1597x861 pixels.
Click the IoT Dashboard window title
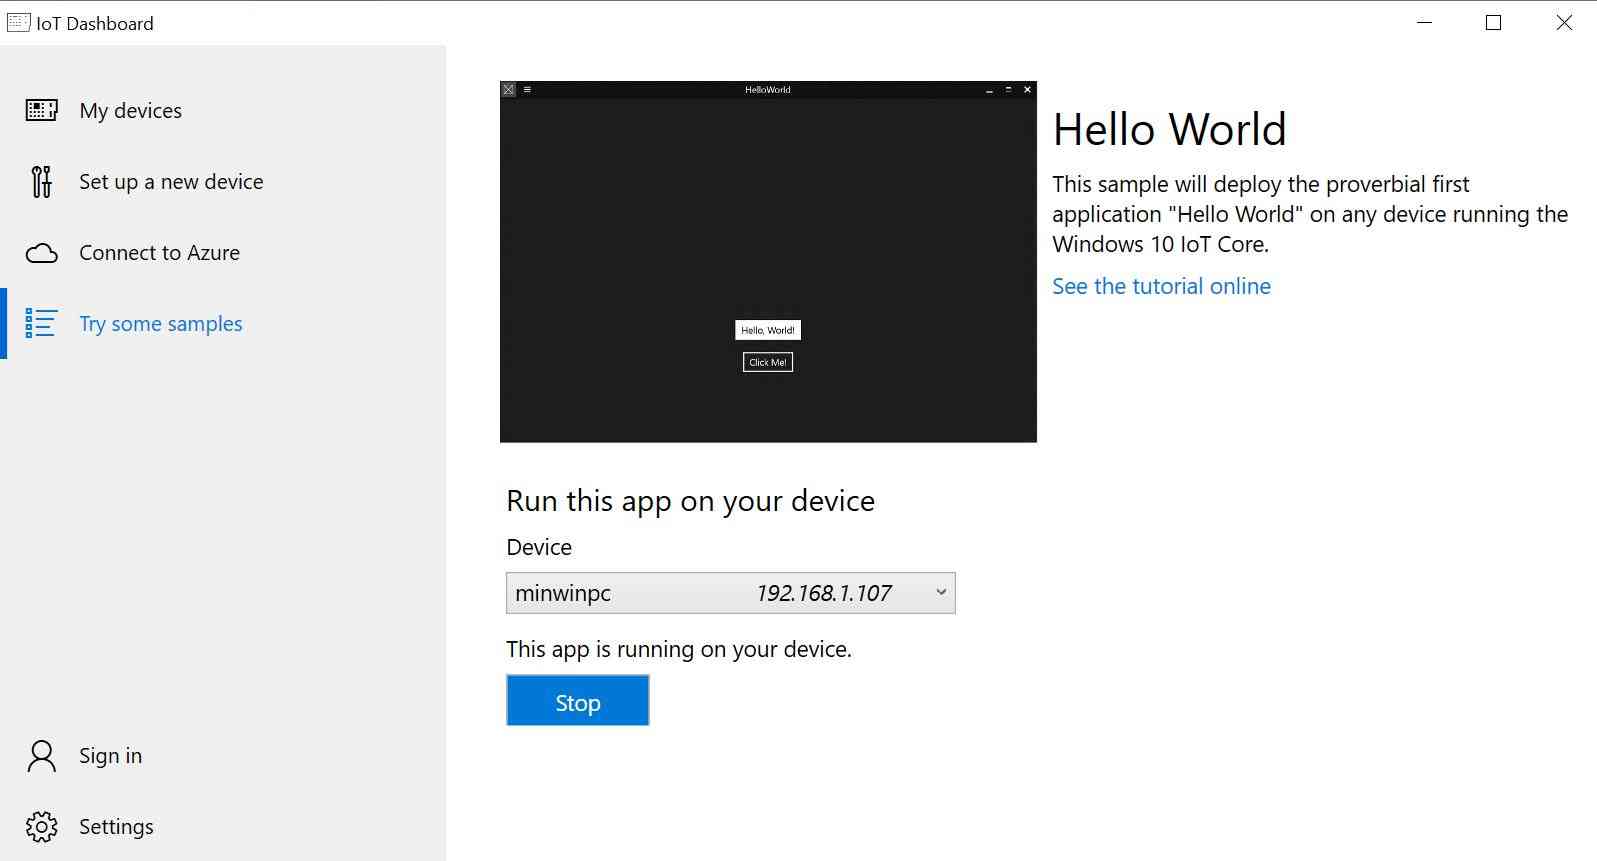pyautogui.click(x=95, y=23)
